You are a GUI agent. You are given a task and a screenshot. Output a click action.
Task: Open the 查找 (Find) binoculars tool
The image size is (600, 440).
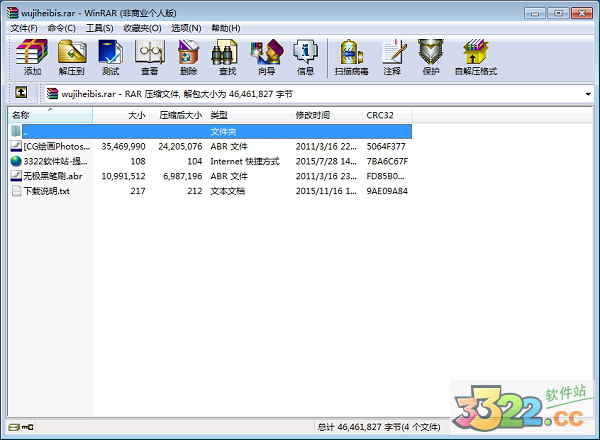(227, 58)
